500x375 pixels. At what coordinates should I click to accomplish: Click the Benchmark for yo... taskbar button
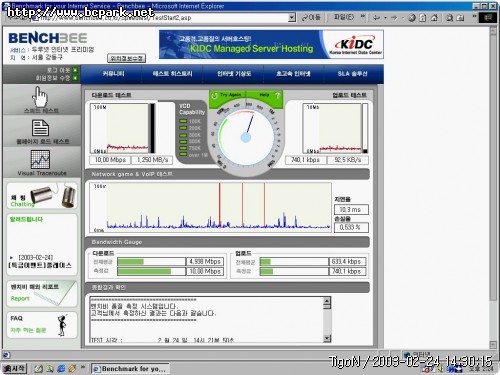pos(130,369)
